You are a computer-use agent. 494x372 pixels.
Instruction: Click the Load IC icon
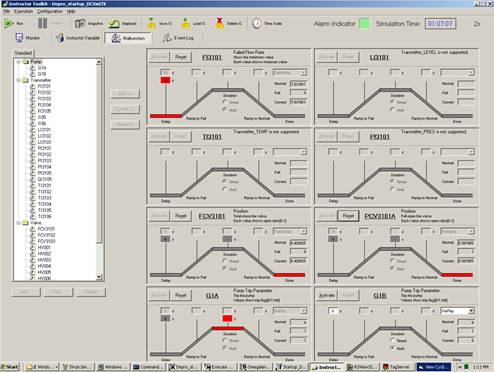coord(185,23)
